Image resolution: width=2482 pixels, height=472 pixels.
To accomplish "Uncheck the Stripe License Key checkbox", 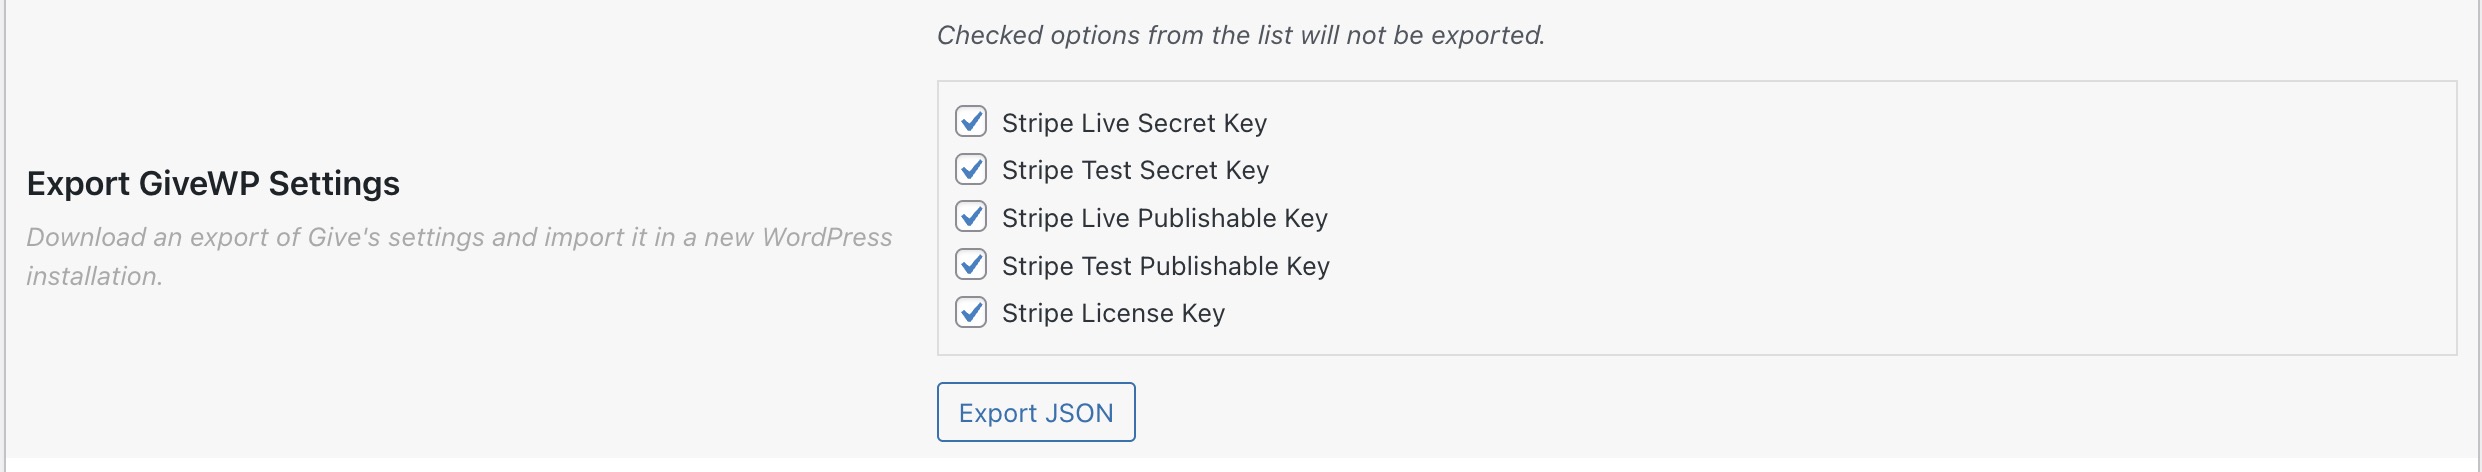I will (970, 313).
